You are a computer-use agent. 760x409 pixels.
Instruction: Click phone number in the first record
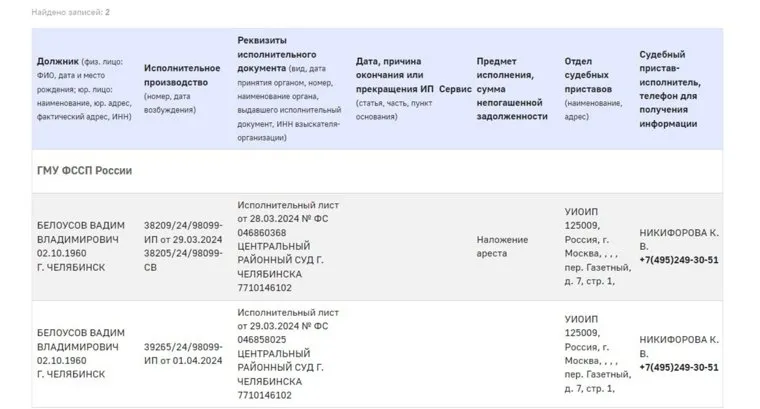[x=679, y=260]
